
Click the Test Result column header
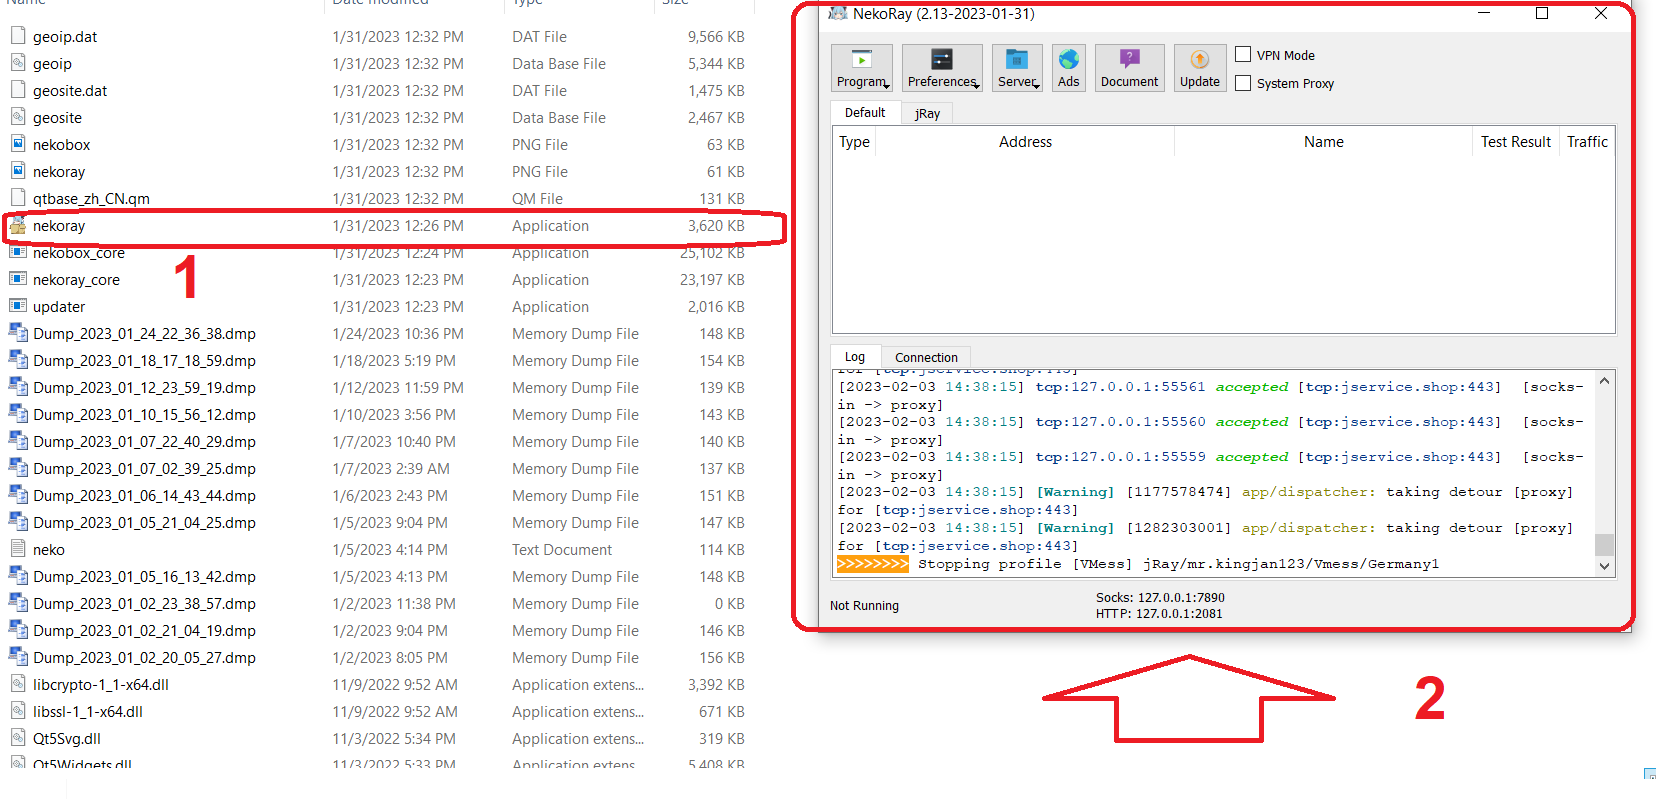[1515, 142]
